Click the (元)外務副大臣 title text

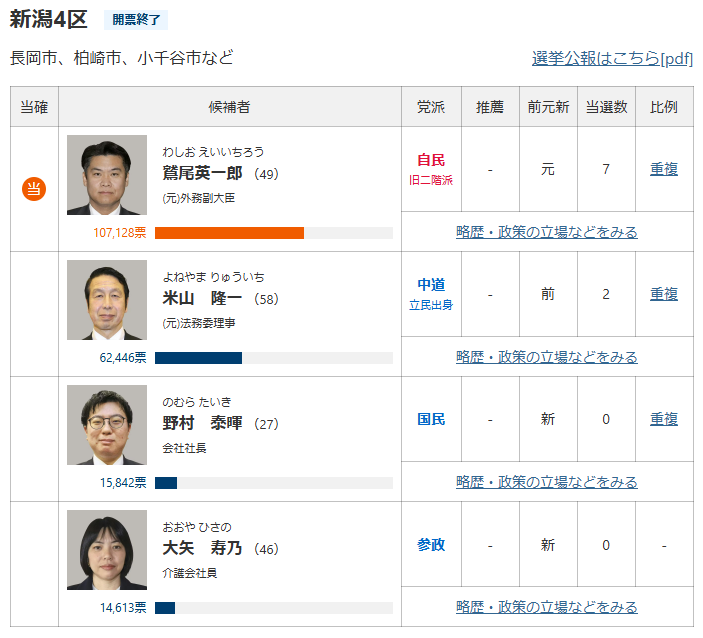point(199,198)
